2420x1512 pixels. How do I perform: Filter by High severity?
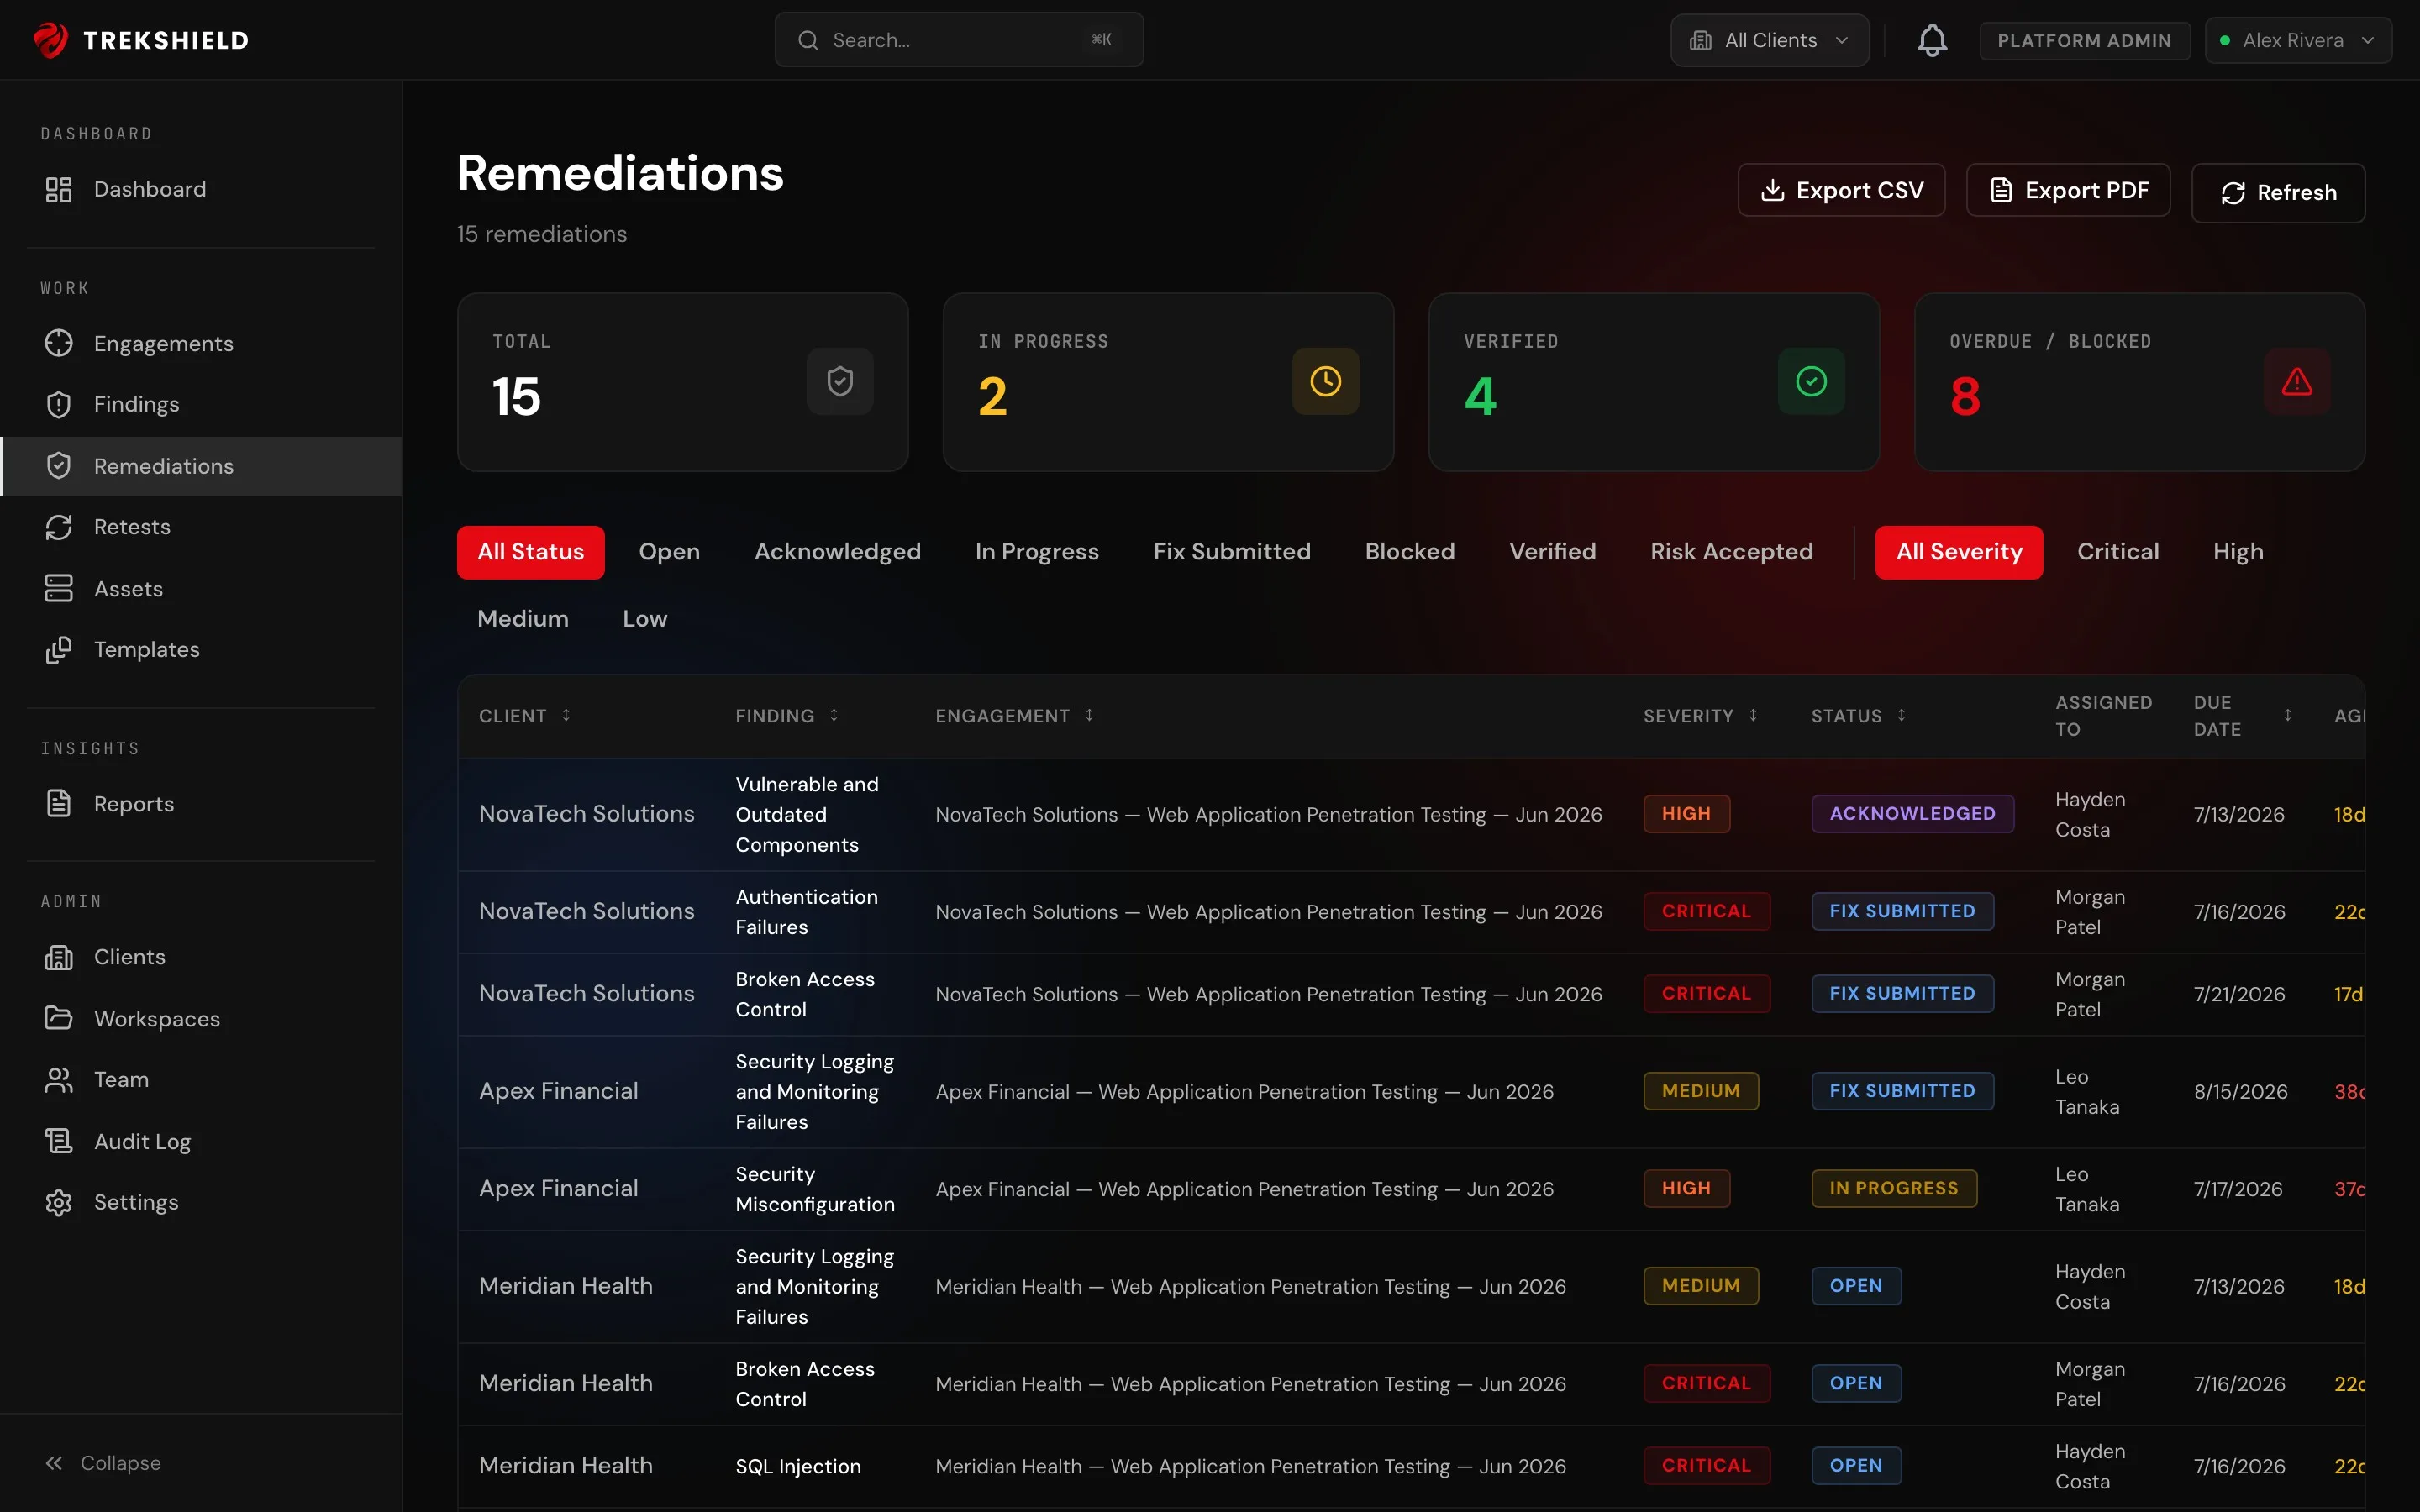tap(2238, 552)
